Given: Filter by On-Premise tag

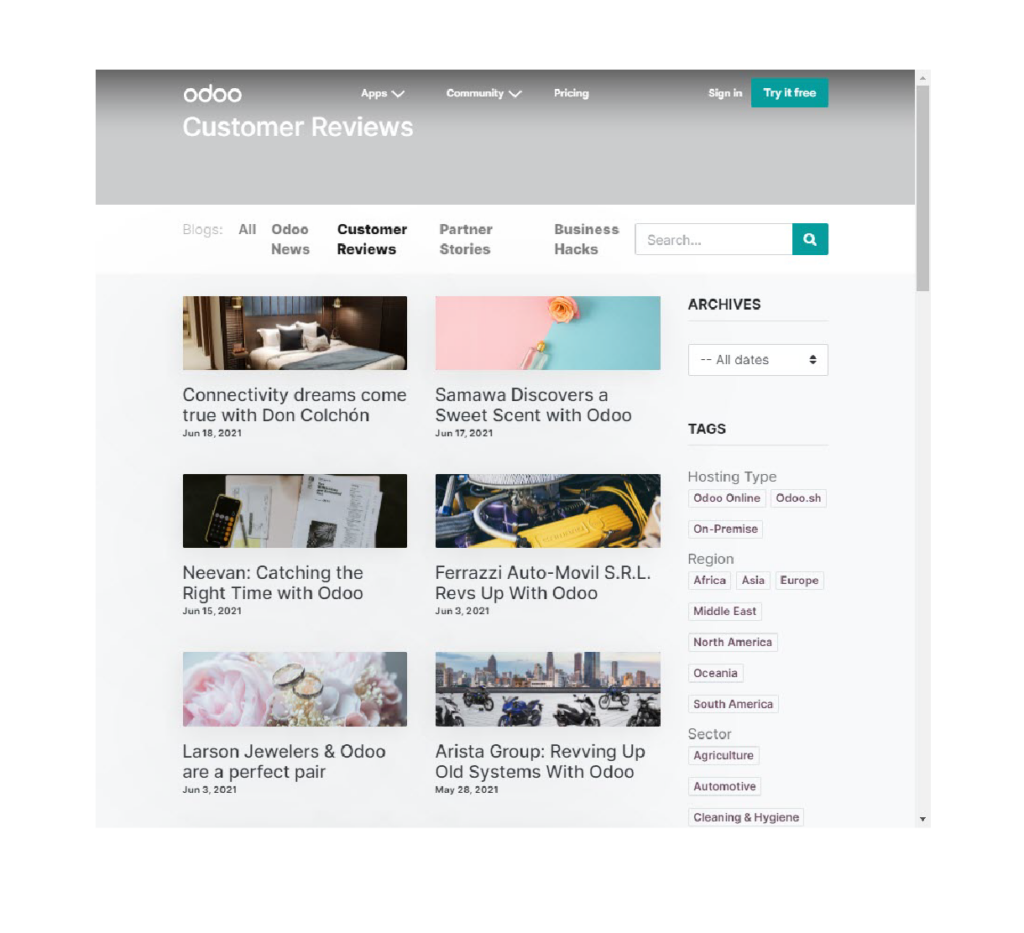Looking at the screenshot, I should pos(725,529).
